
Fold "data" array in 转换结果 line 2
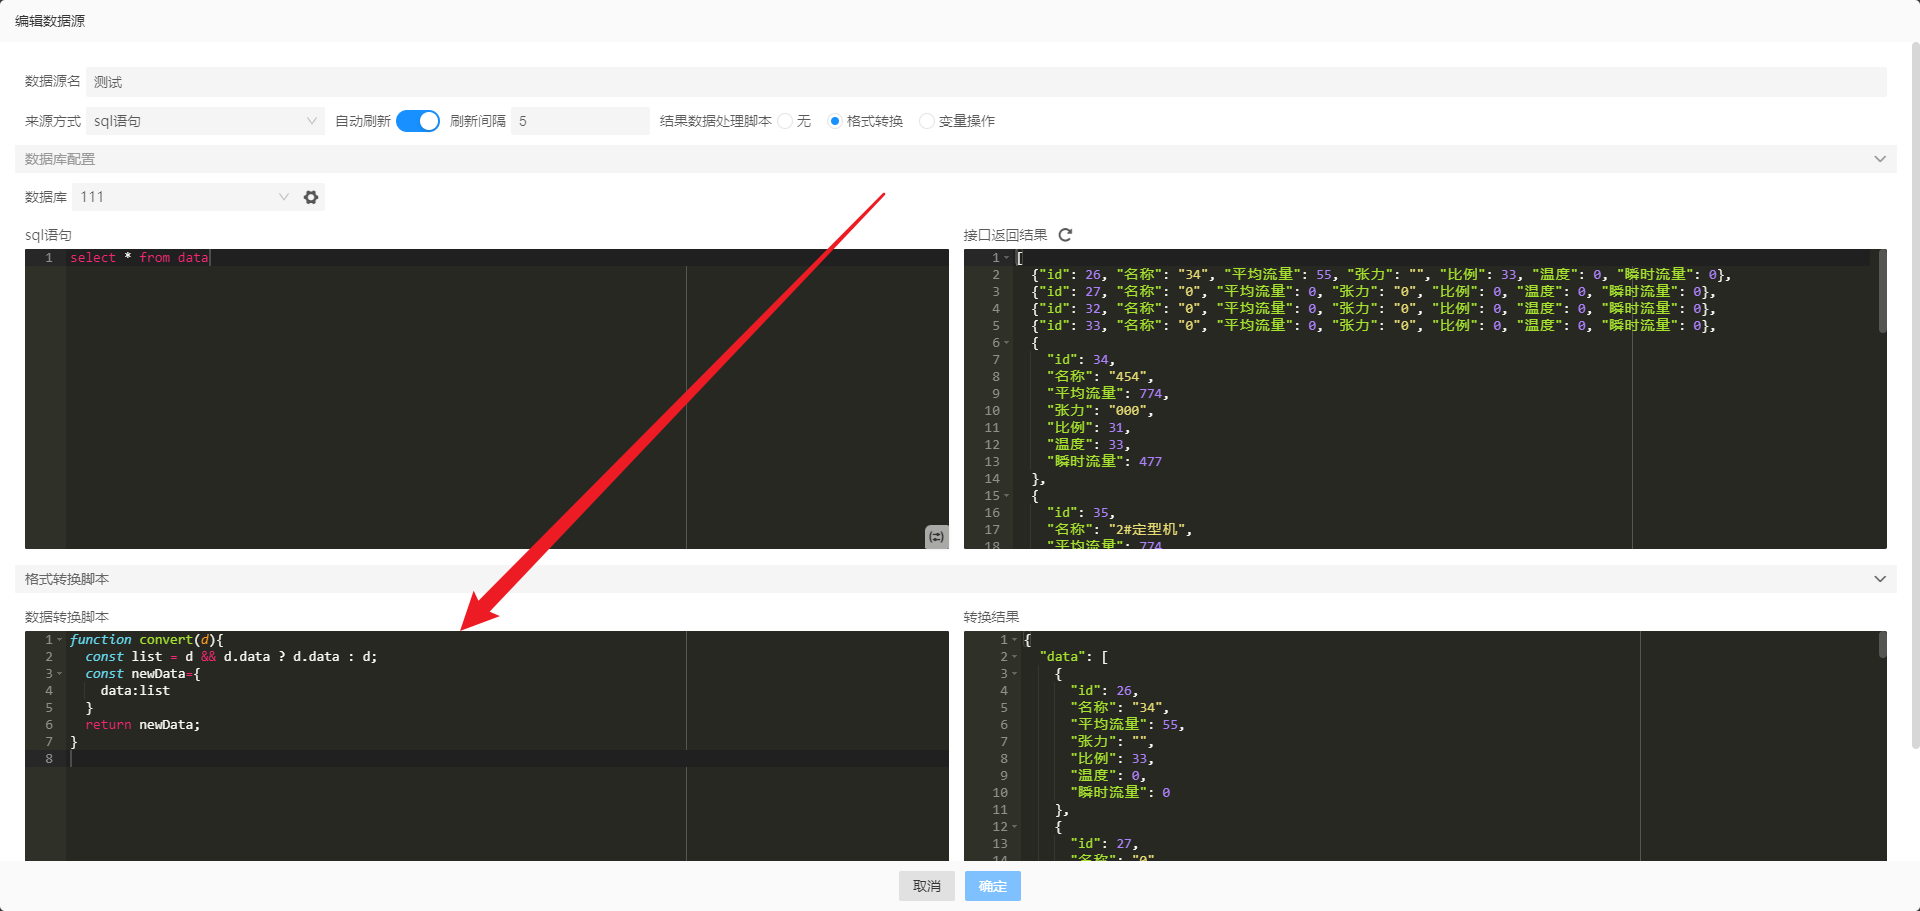tap(1015, 657)
